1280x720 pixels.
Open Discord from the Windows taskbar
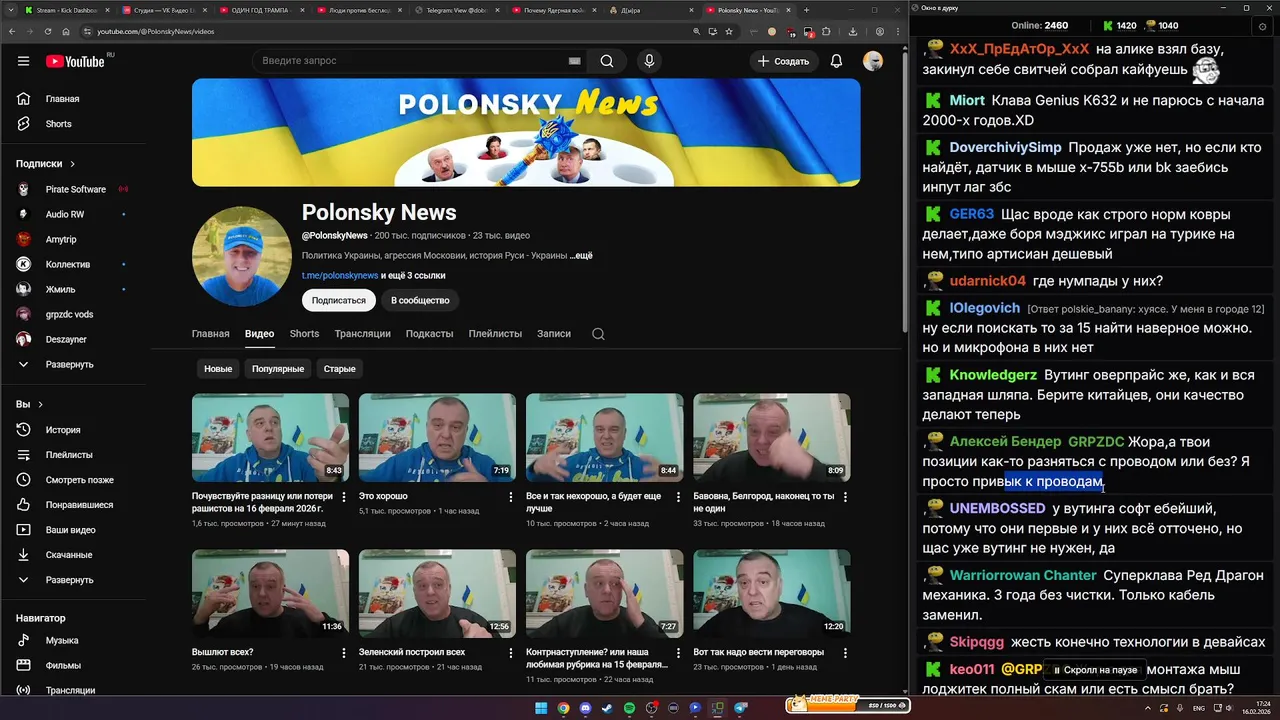585,708
